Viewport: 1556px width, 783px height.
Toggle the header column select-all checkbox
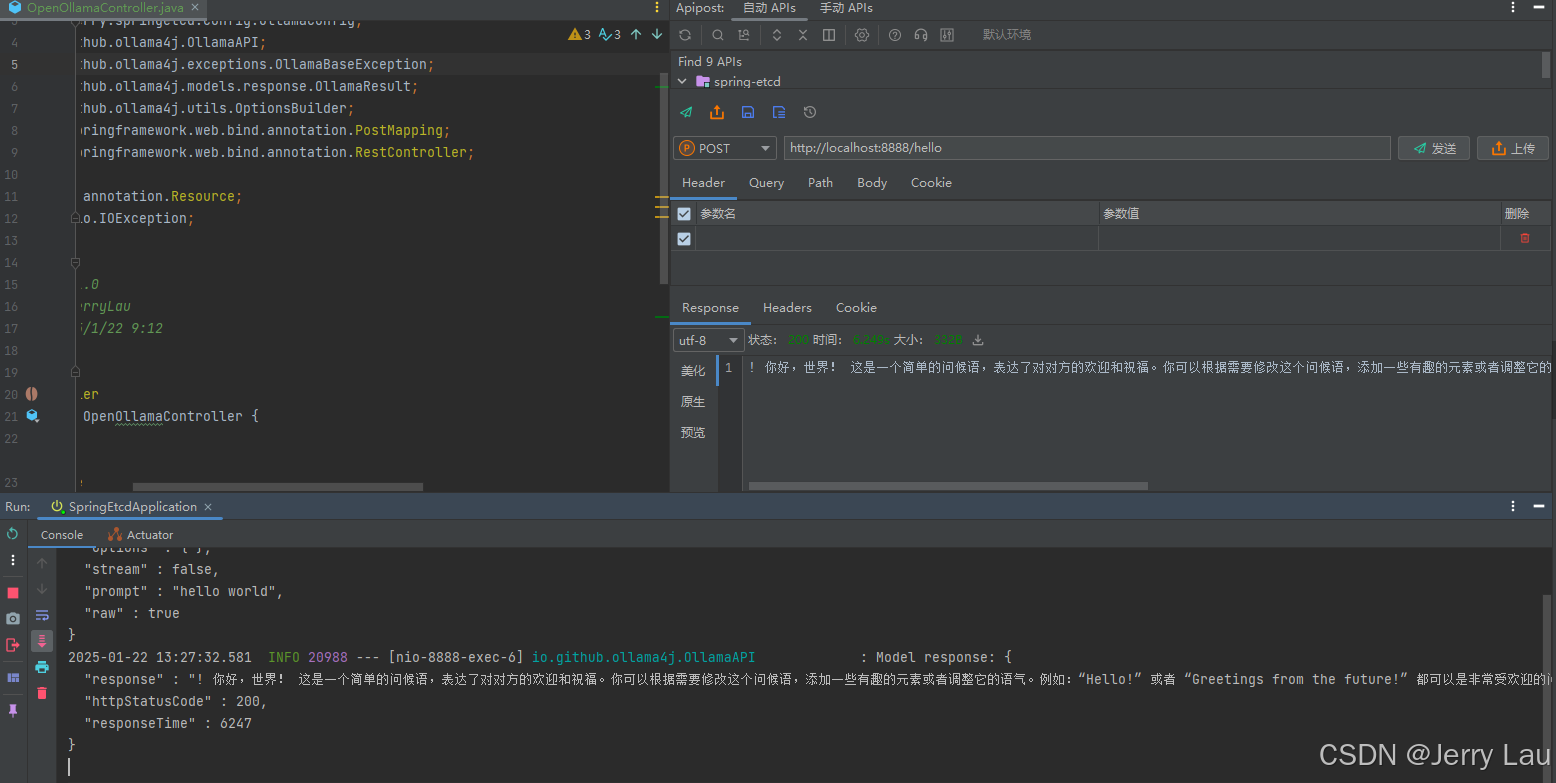[684, 214]
